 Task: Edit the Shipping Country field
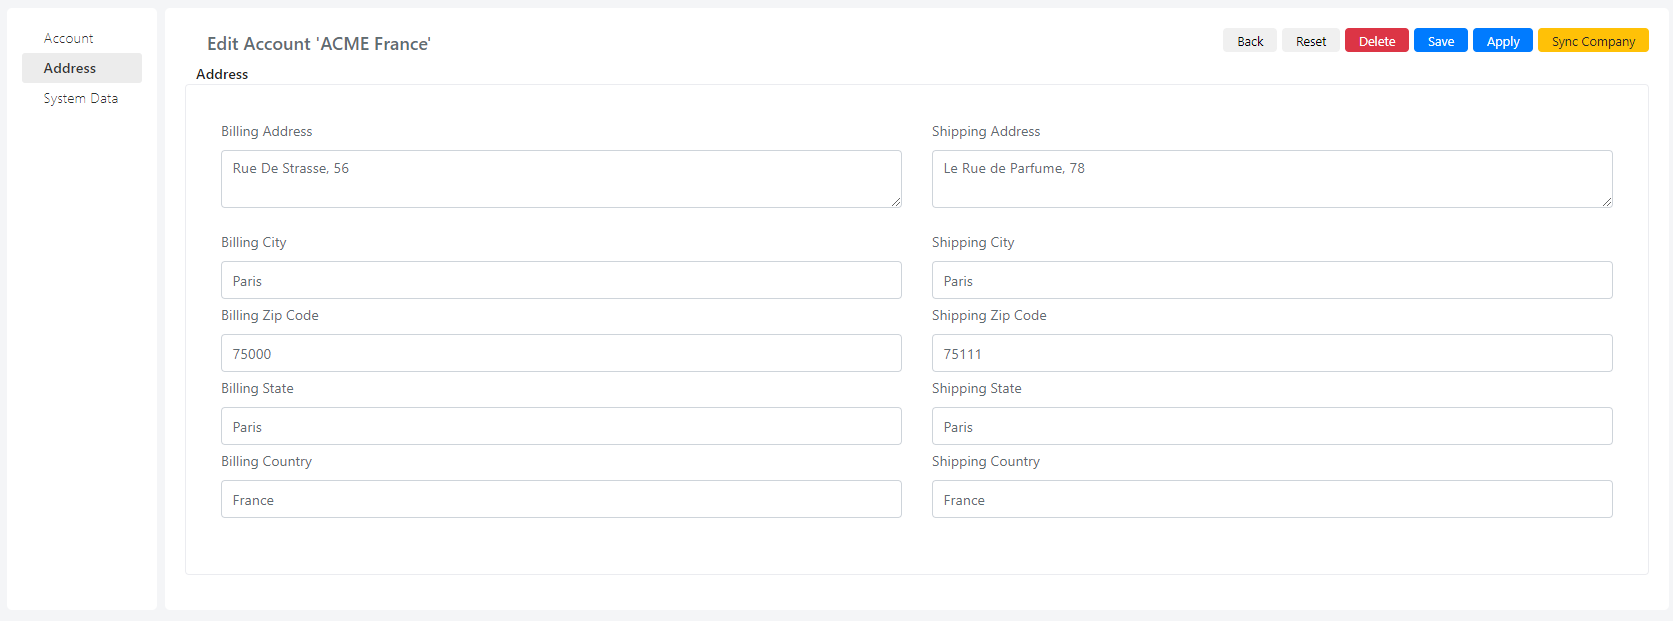1272,499
